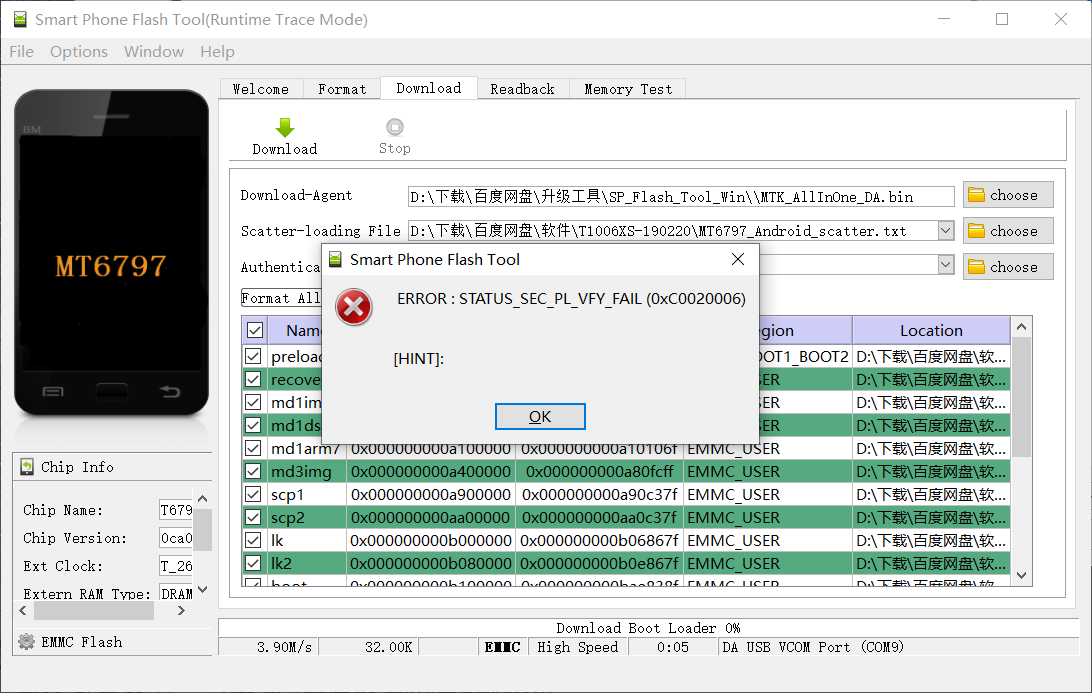Uncheck the md3img partition checkbox
Image resolution: width=1092 pixels, height=693 pixels.
[x=254, y=471]
